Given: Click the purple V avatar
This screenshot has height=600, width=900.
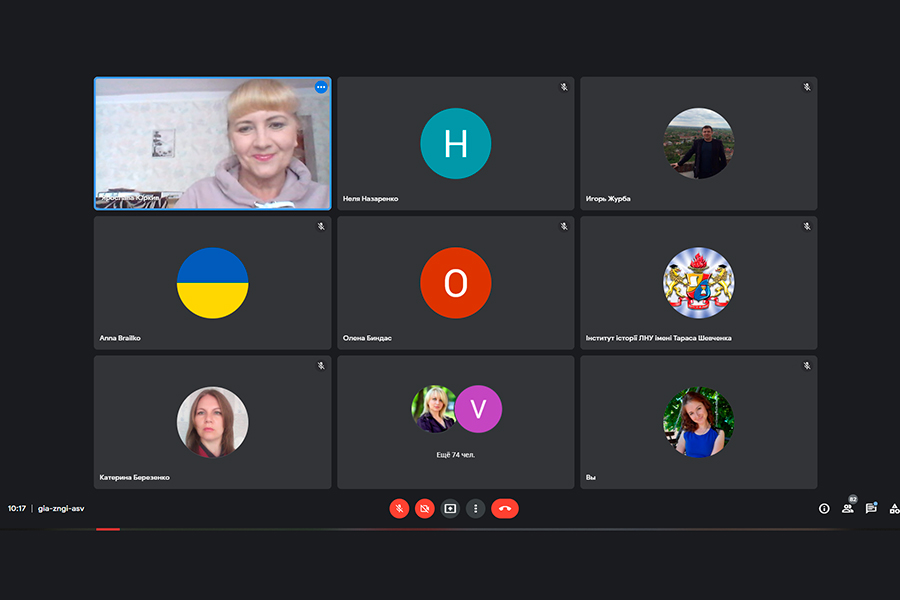Looking at the screenshot, I should 478,409.
